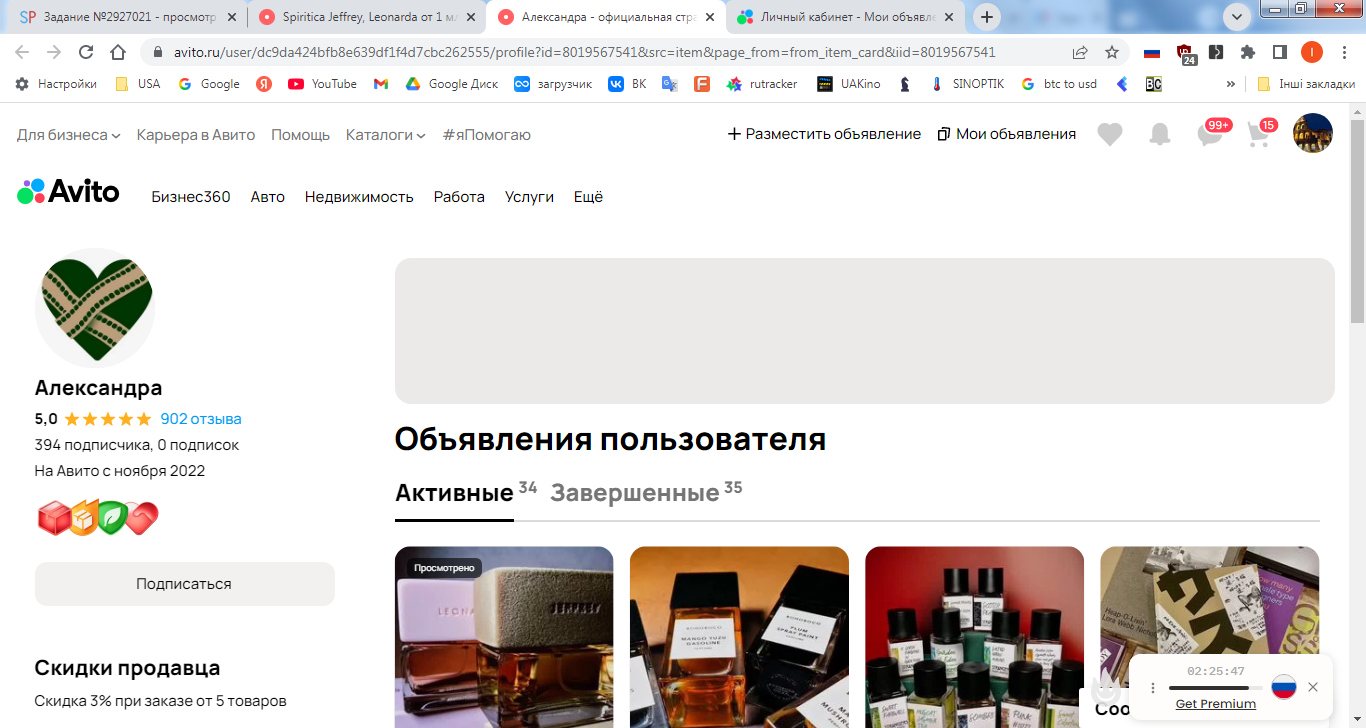Image resolution: width=1366 pixels, height=728 pixels.
Task: Open the user avatar in Avito header
Action: coord(1313,133)
